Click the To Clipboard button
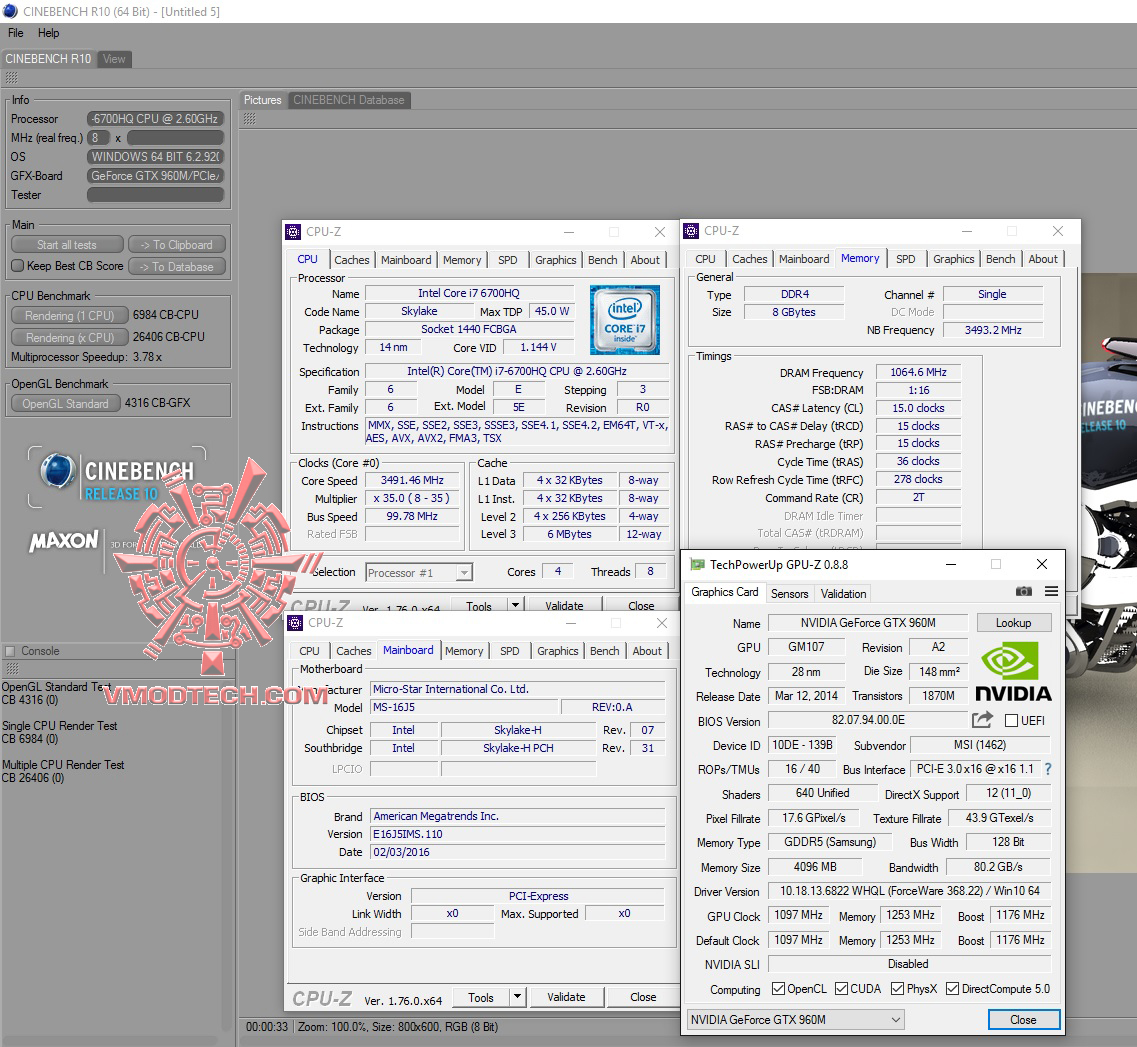 pyautogui.click(x=177, y=245)
